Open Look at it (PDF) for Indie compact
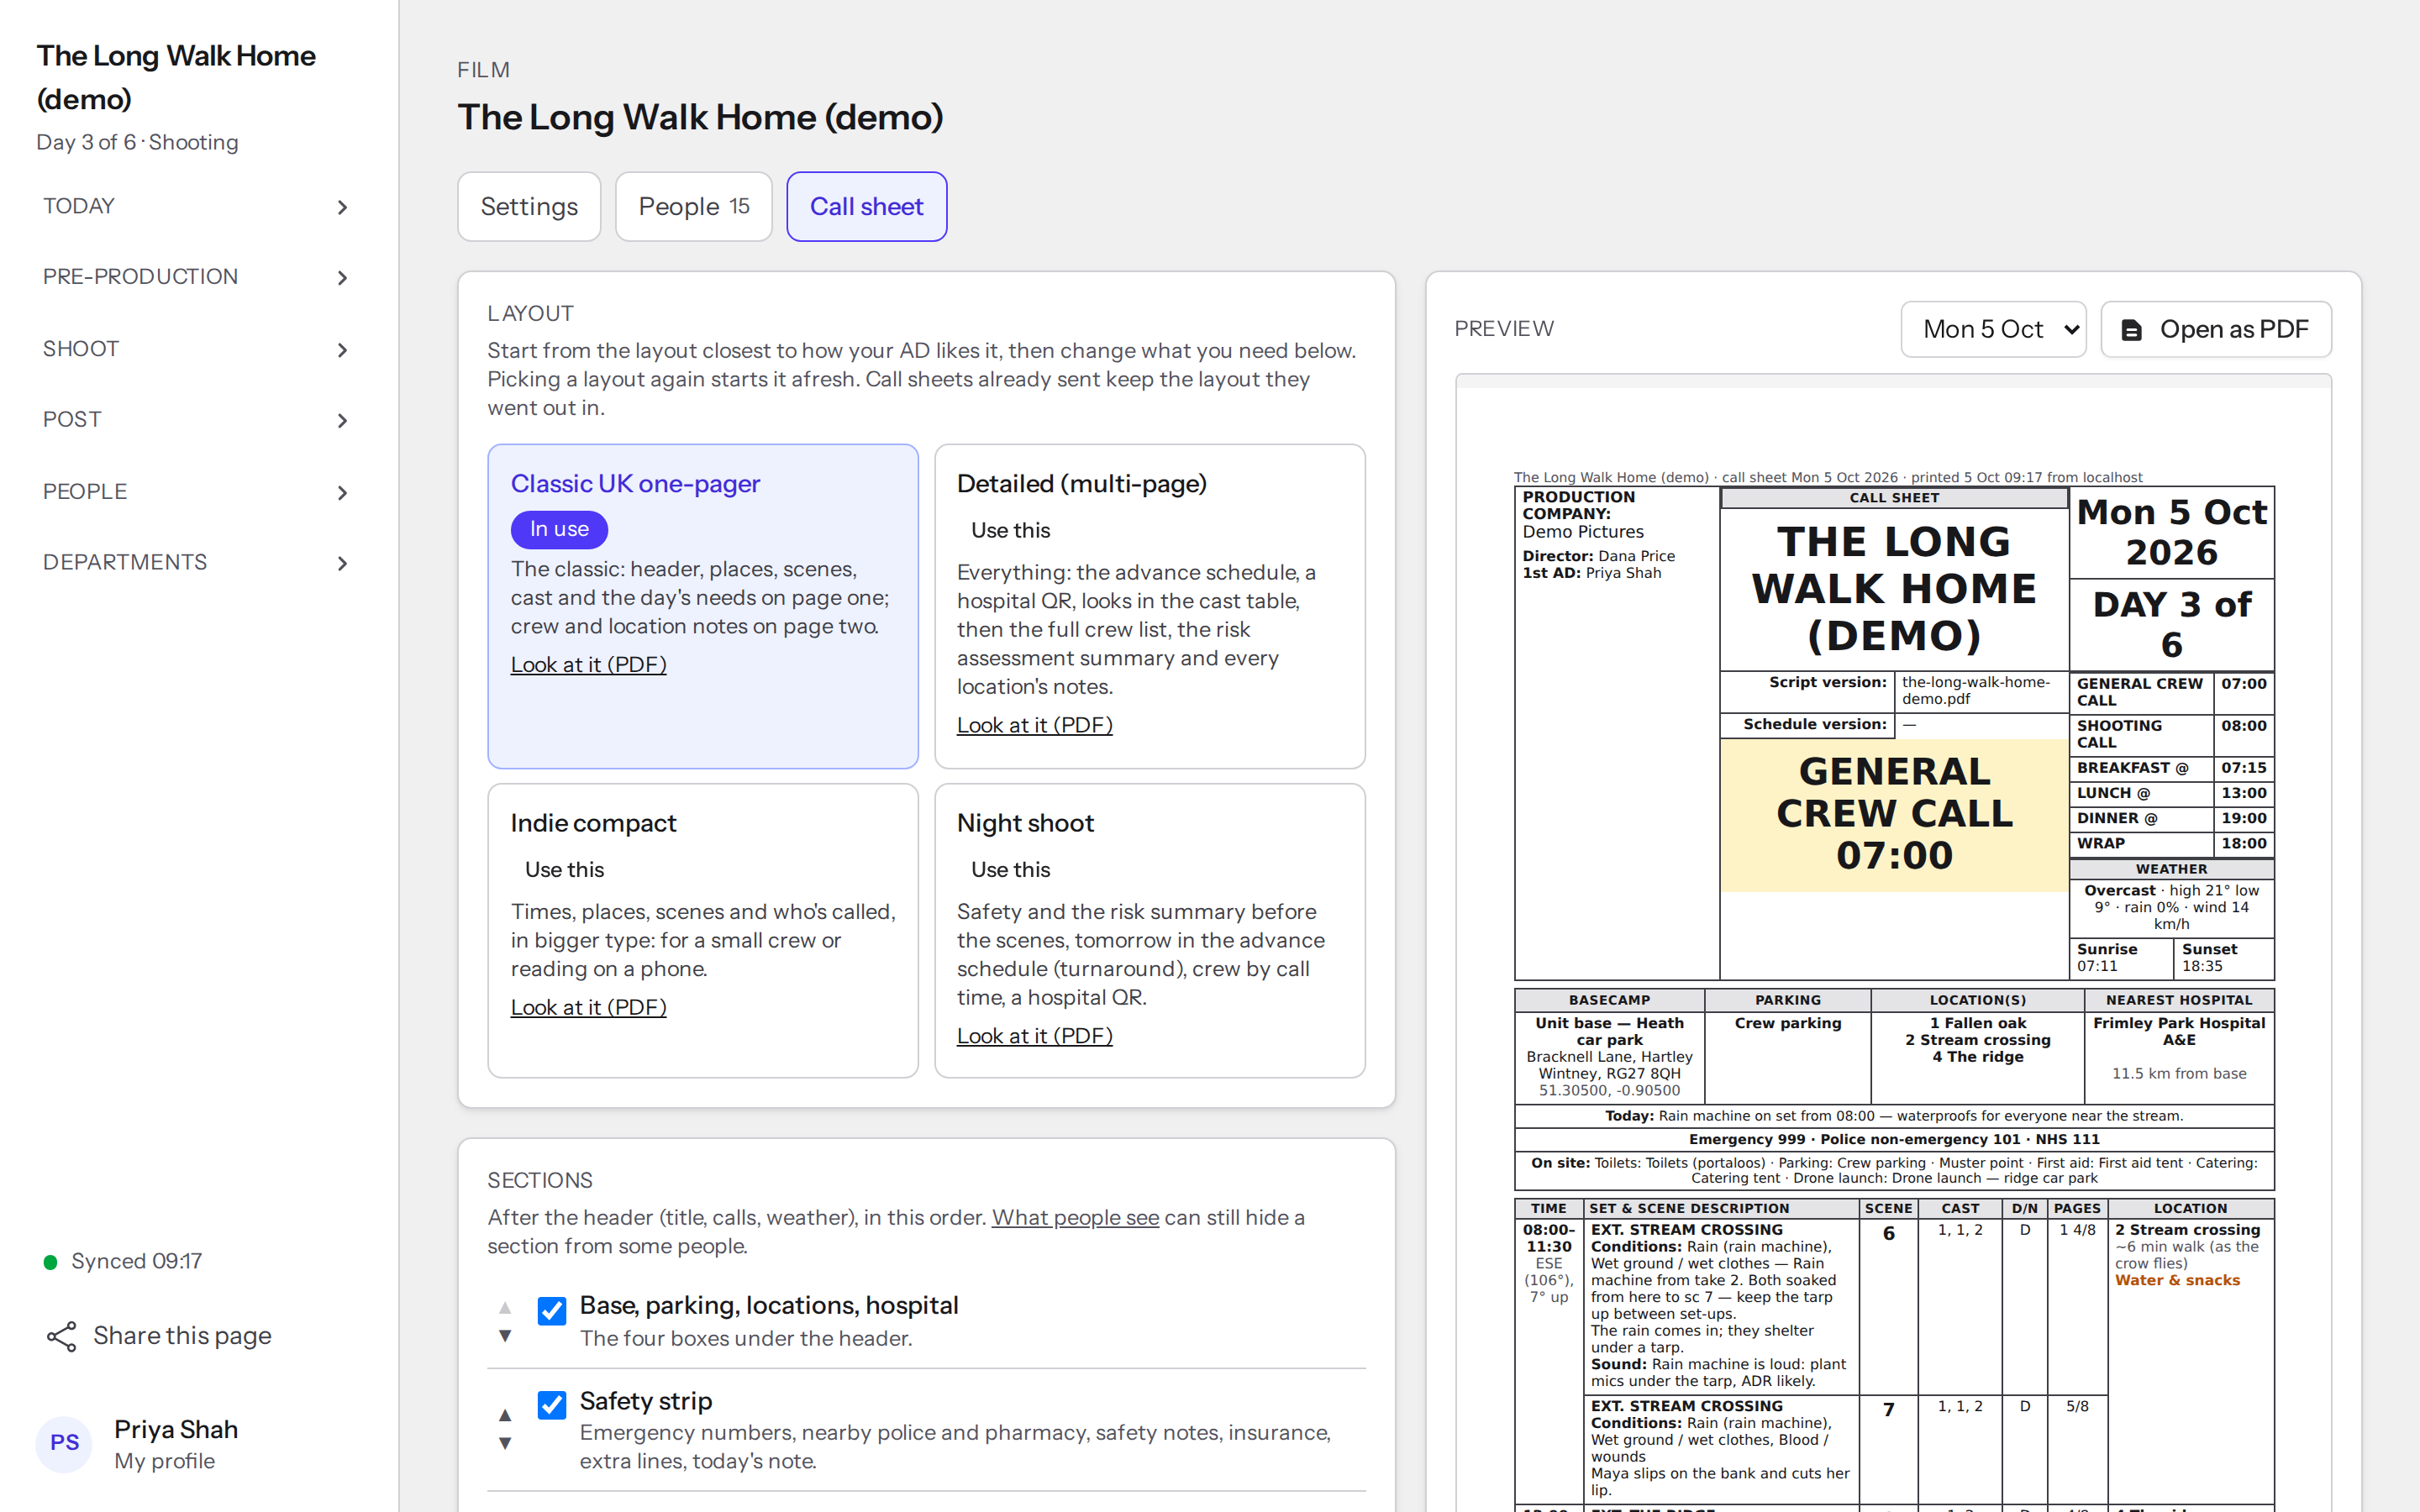This screenshot has height=1512, width=2420. tap(588, 1007)
